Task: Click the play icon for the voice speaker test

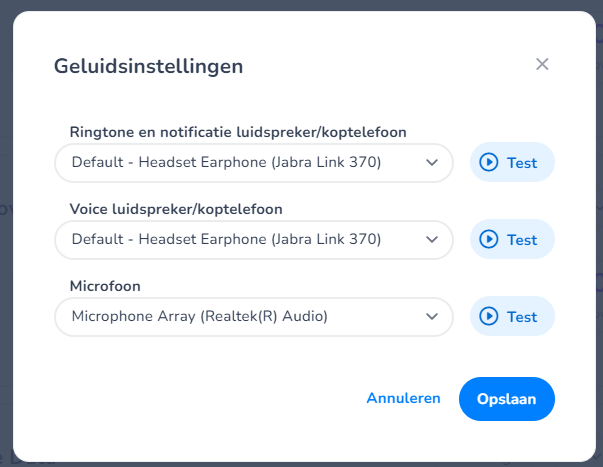Action: pos(489,239)
